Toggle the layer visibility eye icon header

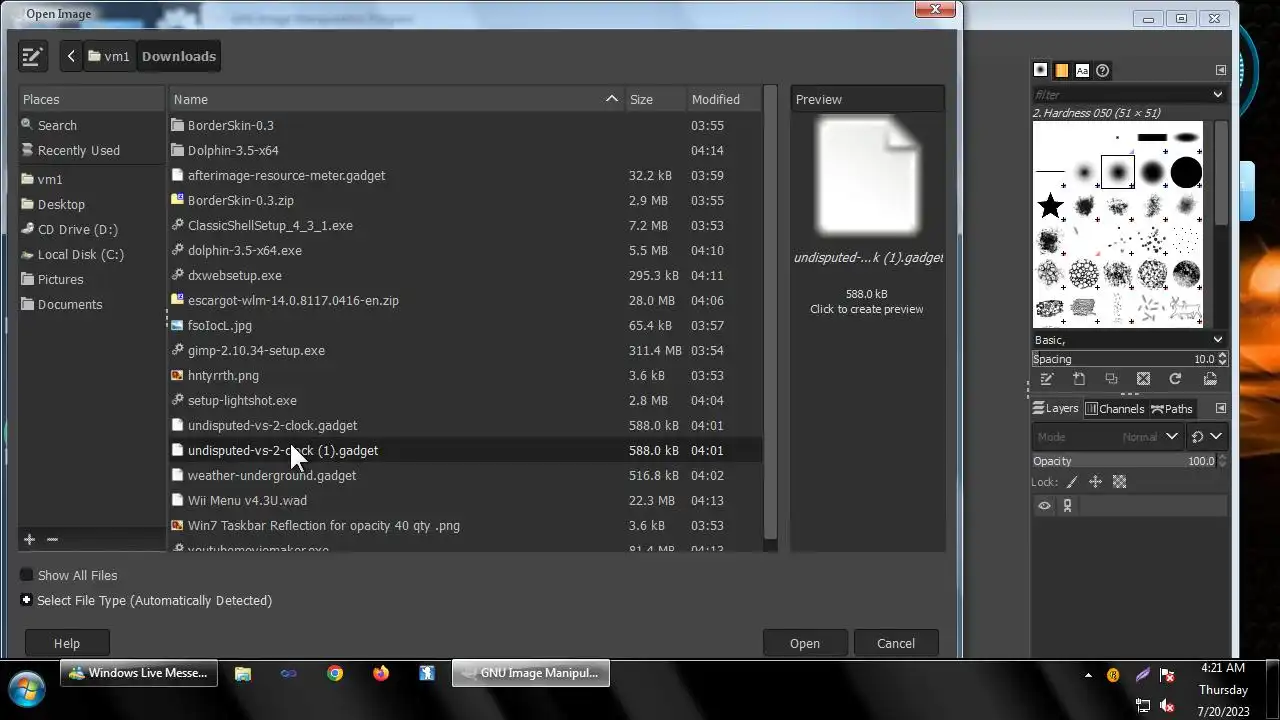pos(1044,506)
